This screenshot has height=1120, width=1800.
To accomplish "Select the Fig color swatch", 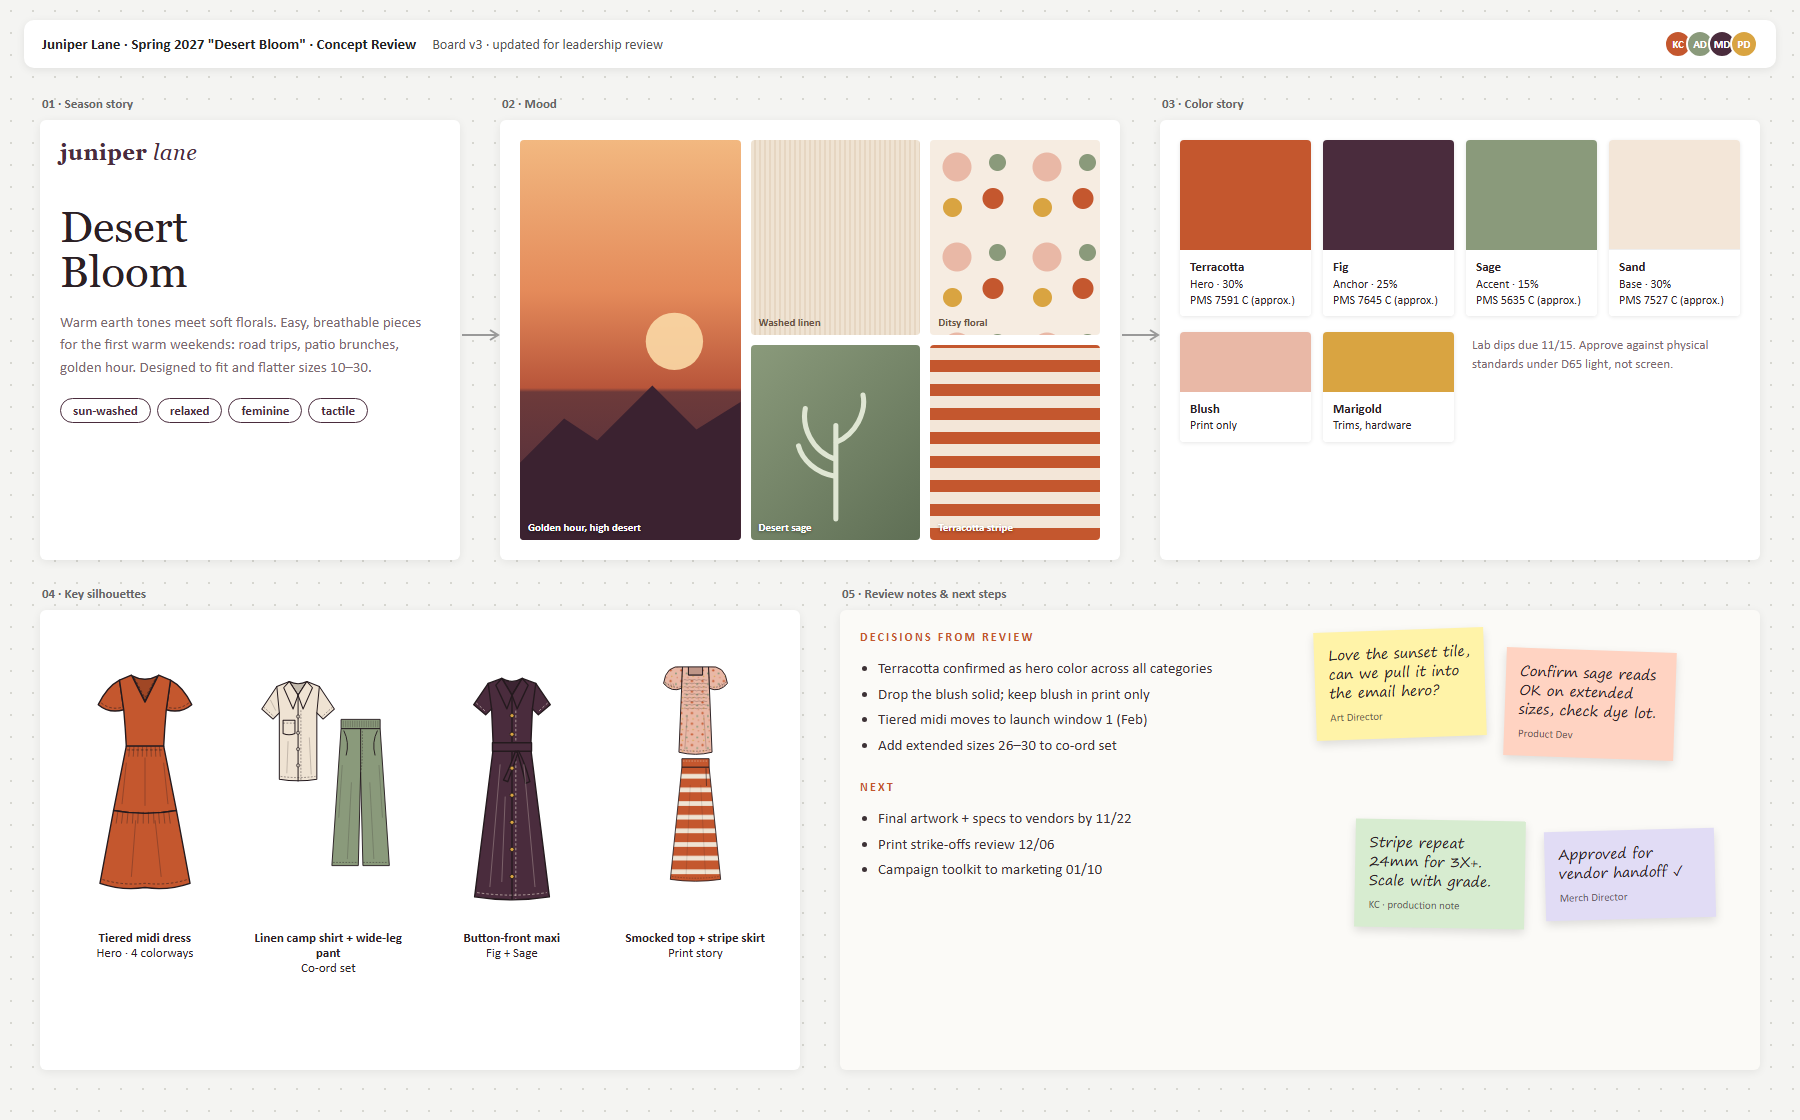I will 1388,228.
